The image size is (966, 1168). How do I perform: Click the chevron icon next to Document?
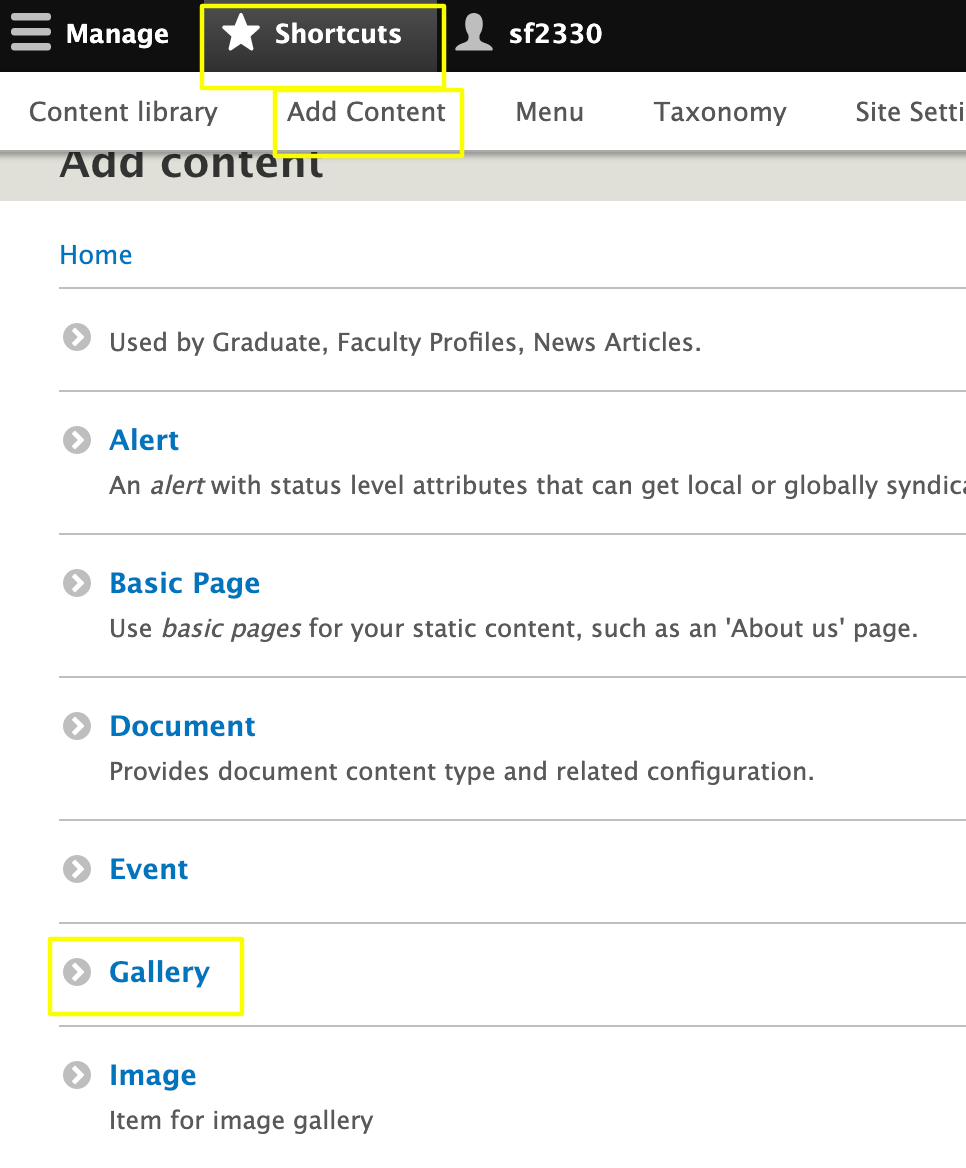76,726
